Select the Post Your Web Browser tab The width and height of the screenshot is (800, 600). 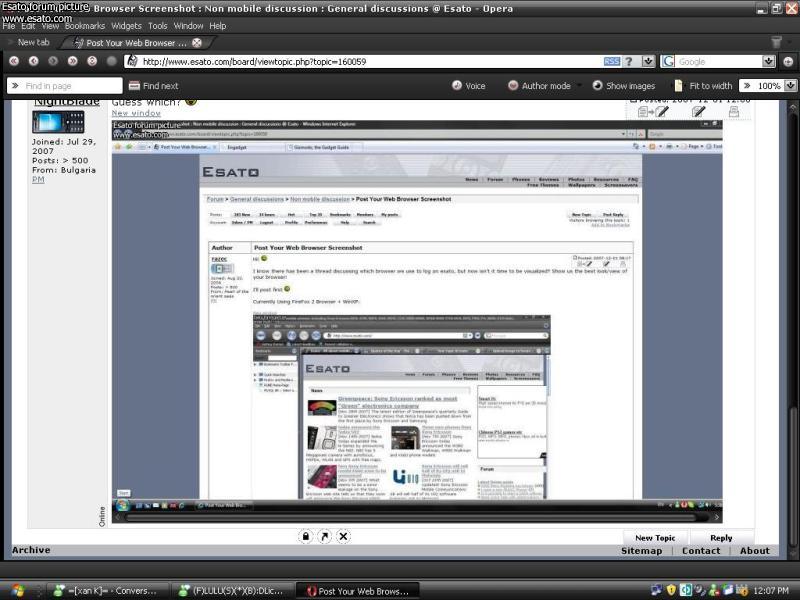137,43
